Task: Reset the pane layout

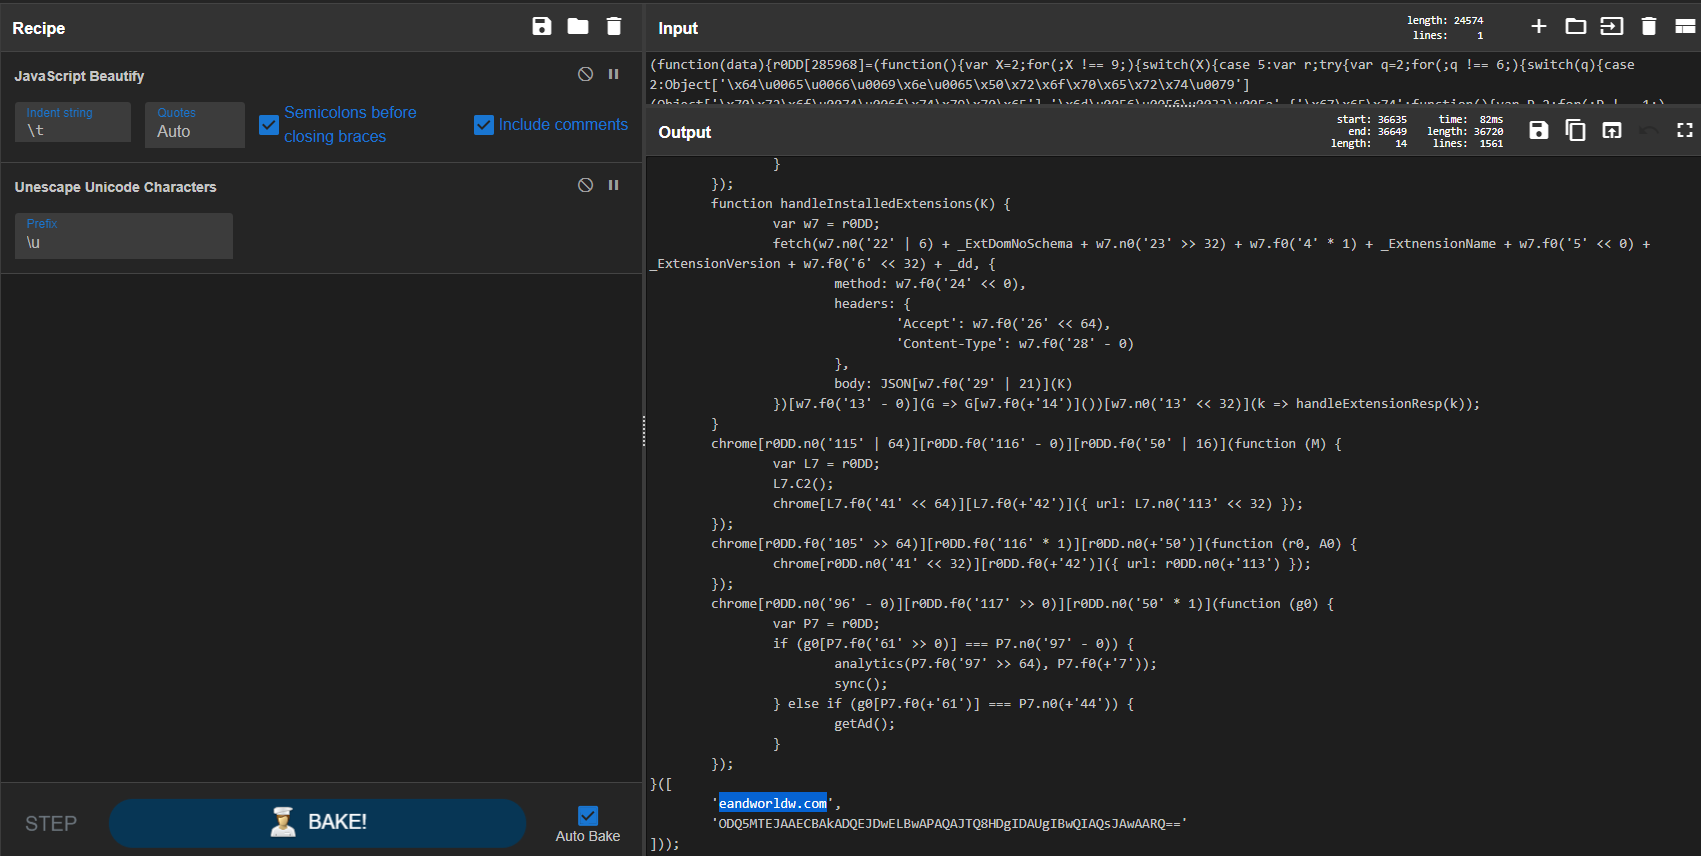Action: tap(1685, 26)
